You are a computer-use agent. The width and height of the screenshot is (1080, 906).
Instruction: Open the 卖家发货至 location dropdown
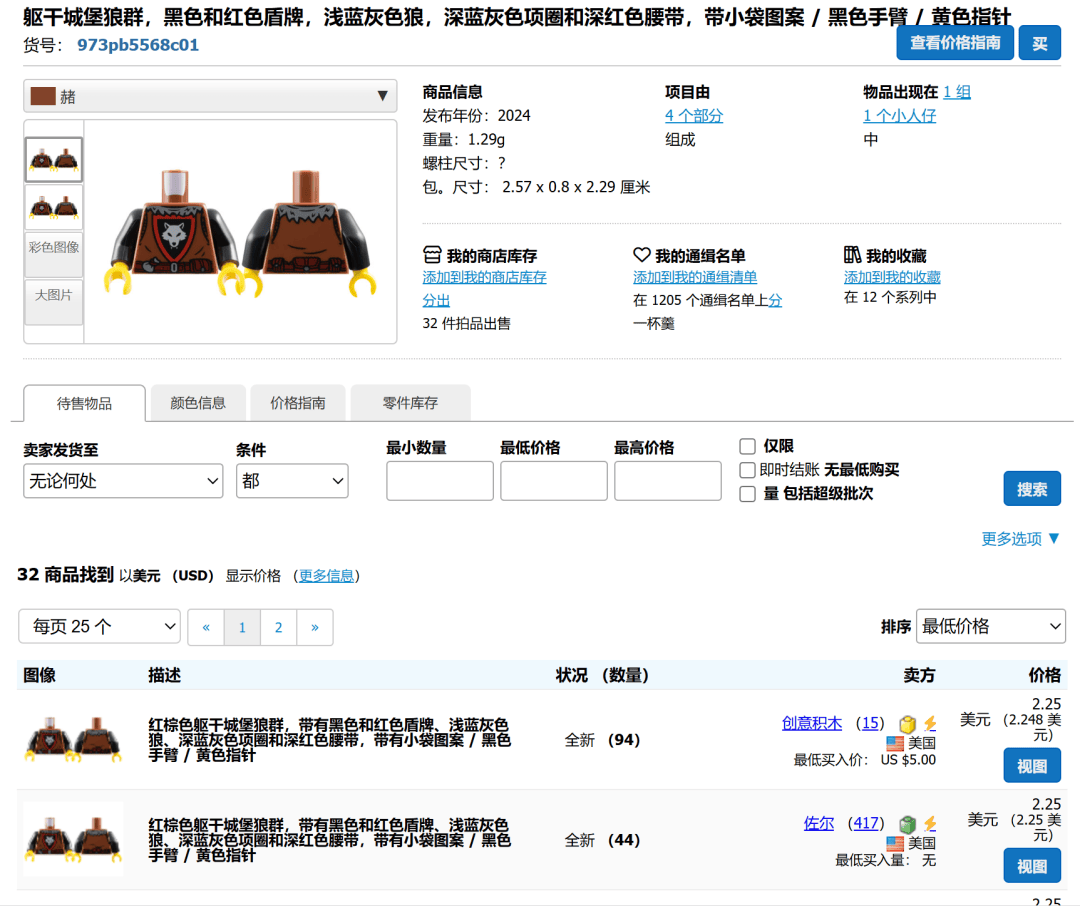click(x=123, y=481)
